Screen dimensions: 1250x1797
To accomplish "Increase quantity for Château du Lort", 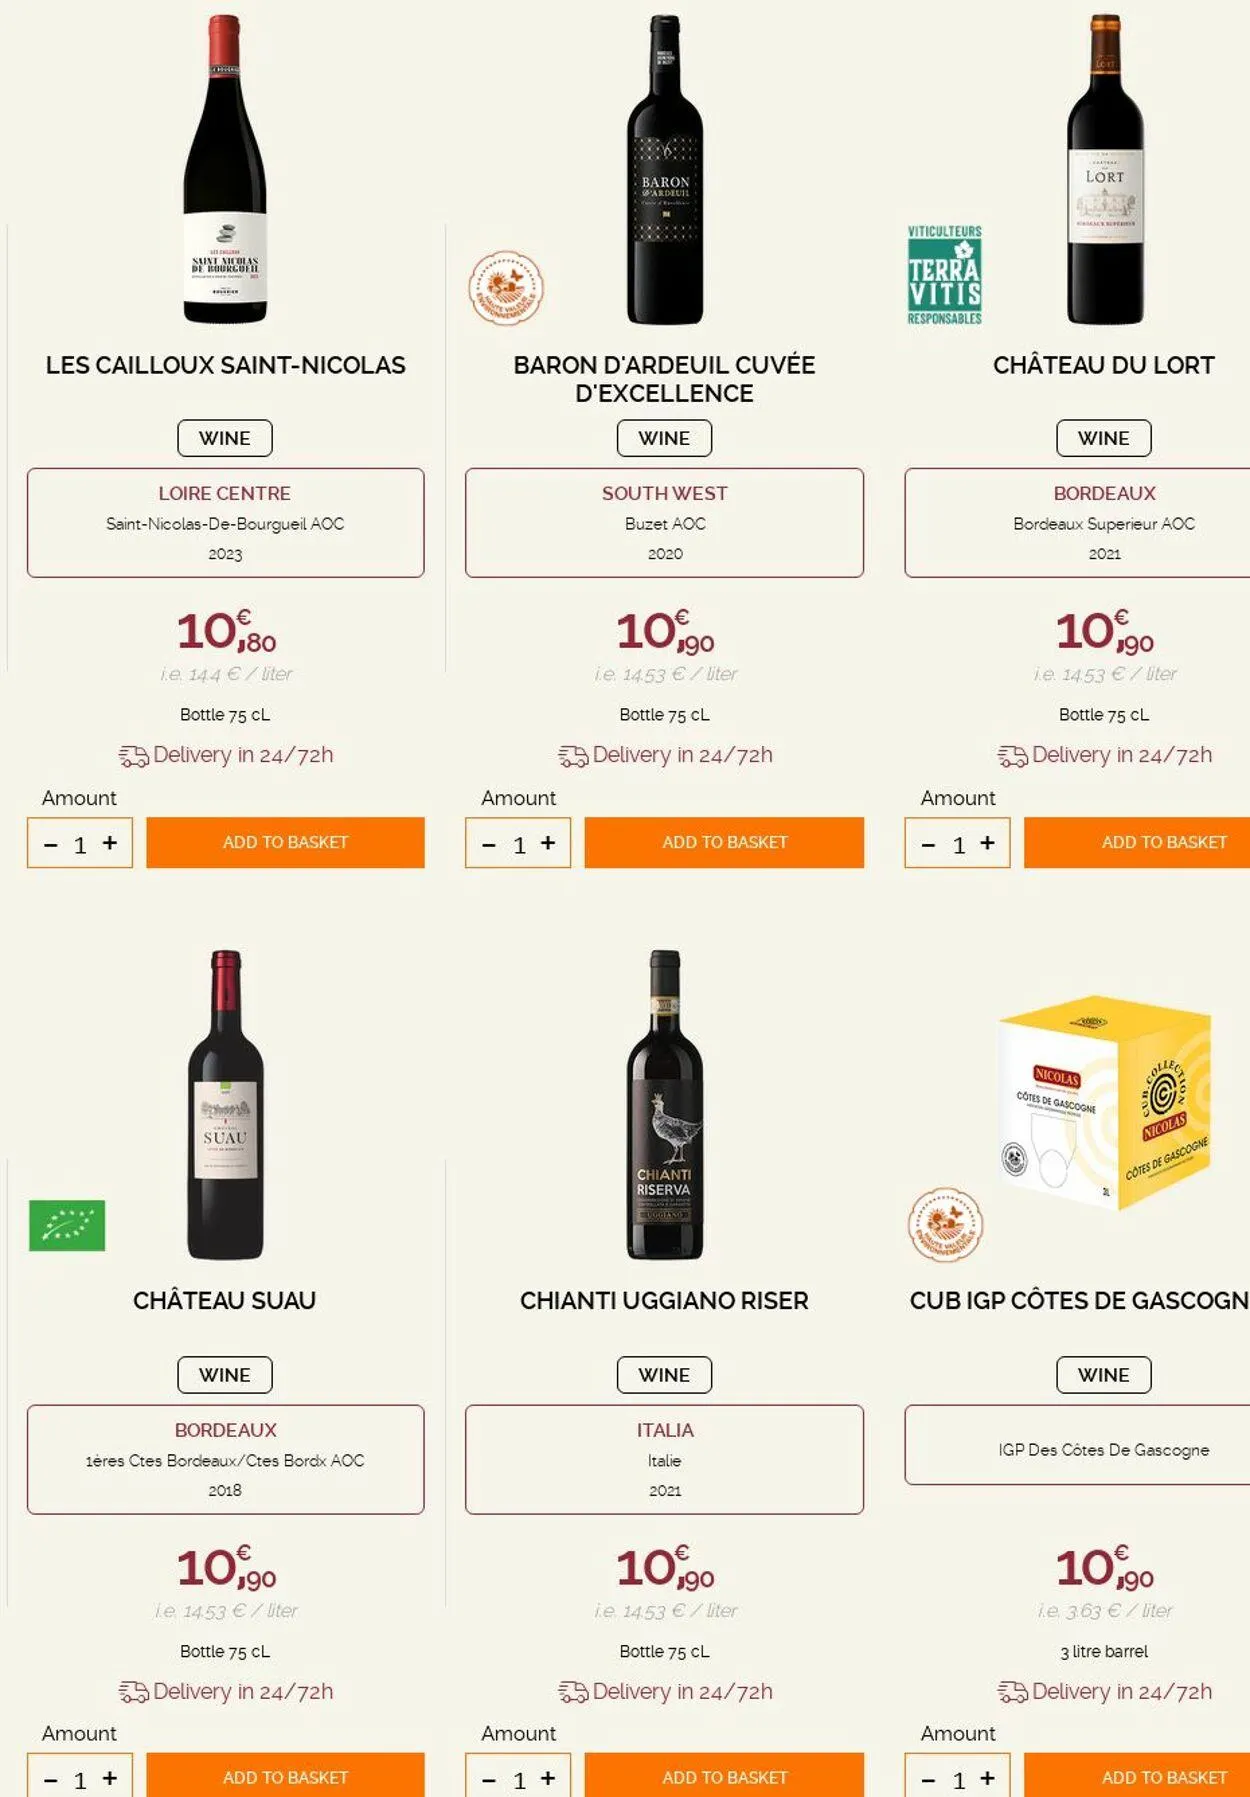I will pyautogui.click(x=987, y=843).
